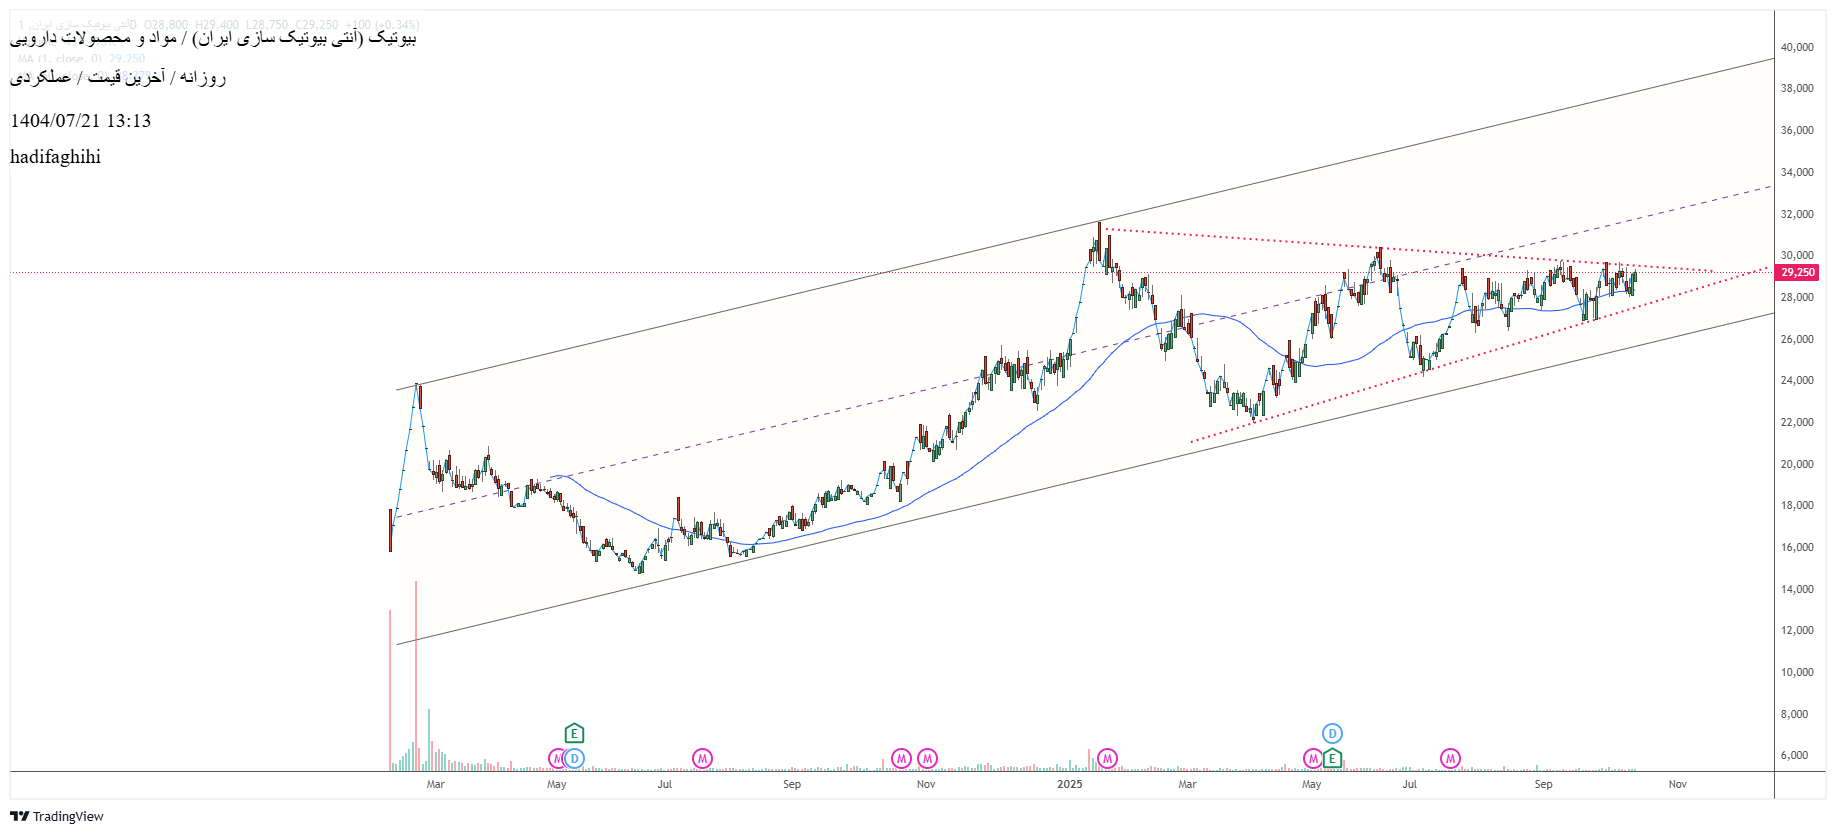Click the MA indicator legend with value 29,250
1836x834 pixels.
point(82,59)
